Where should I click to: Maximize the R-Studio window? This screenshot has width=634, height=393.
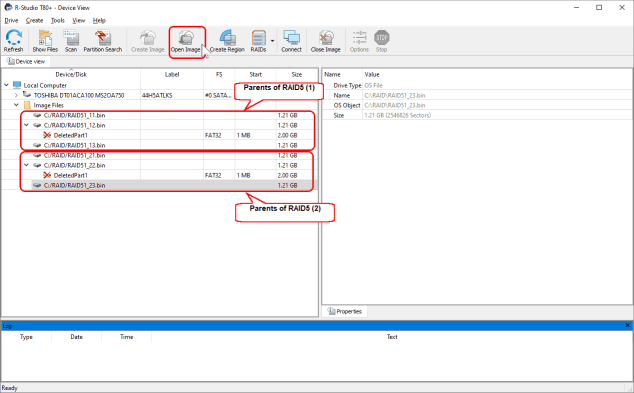[599, 7]
